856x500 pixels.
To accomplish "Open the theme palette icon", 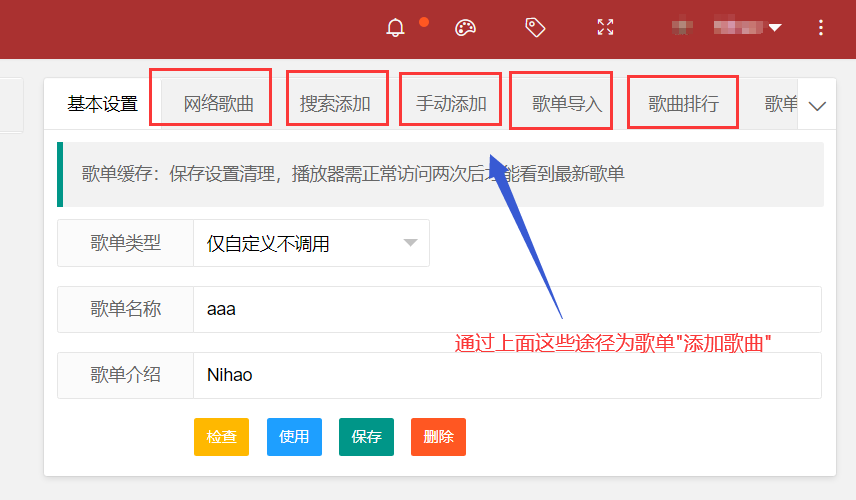I will (465, 28).
